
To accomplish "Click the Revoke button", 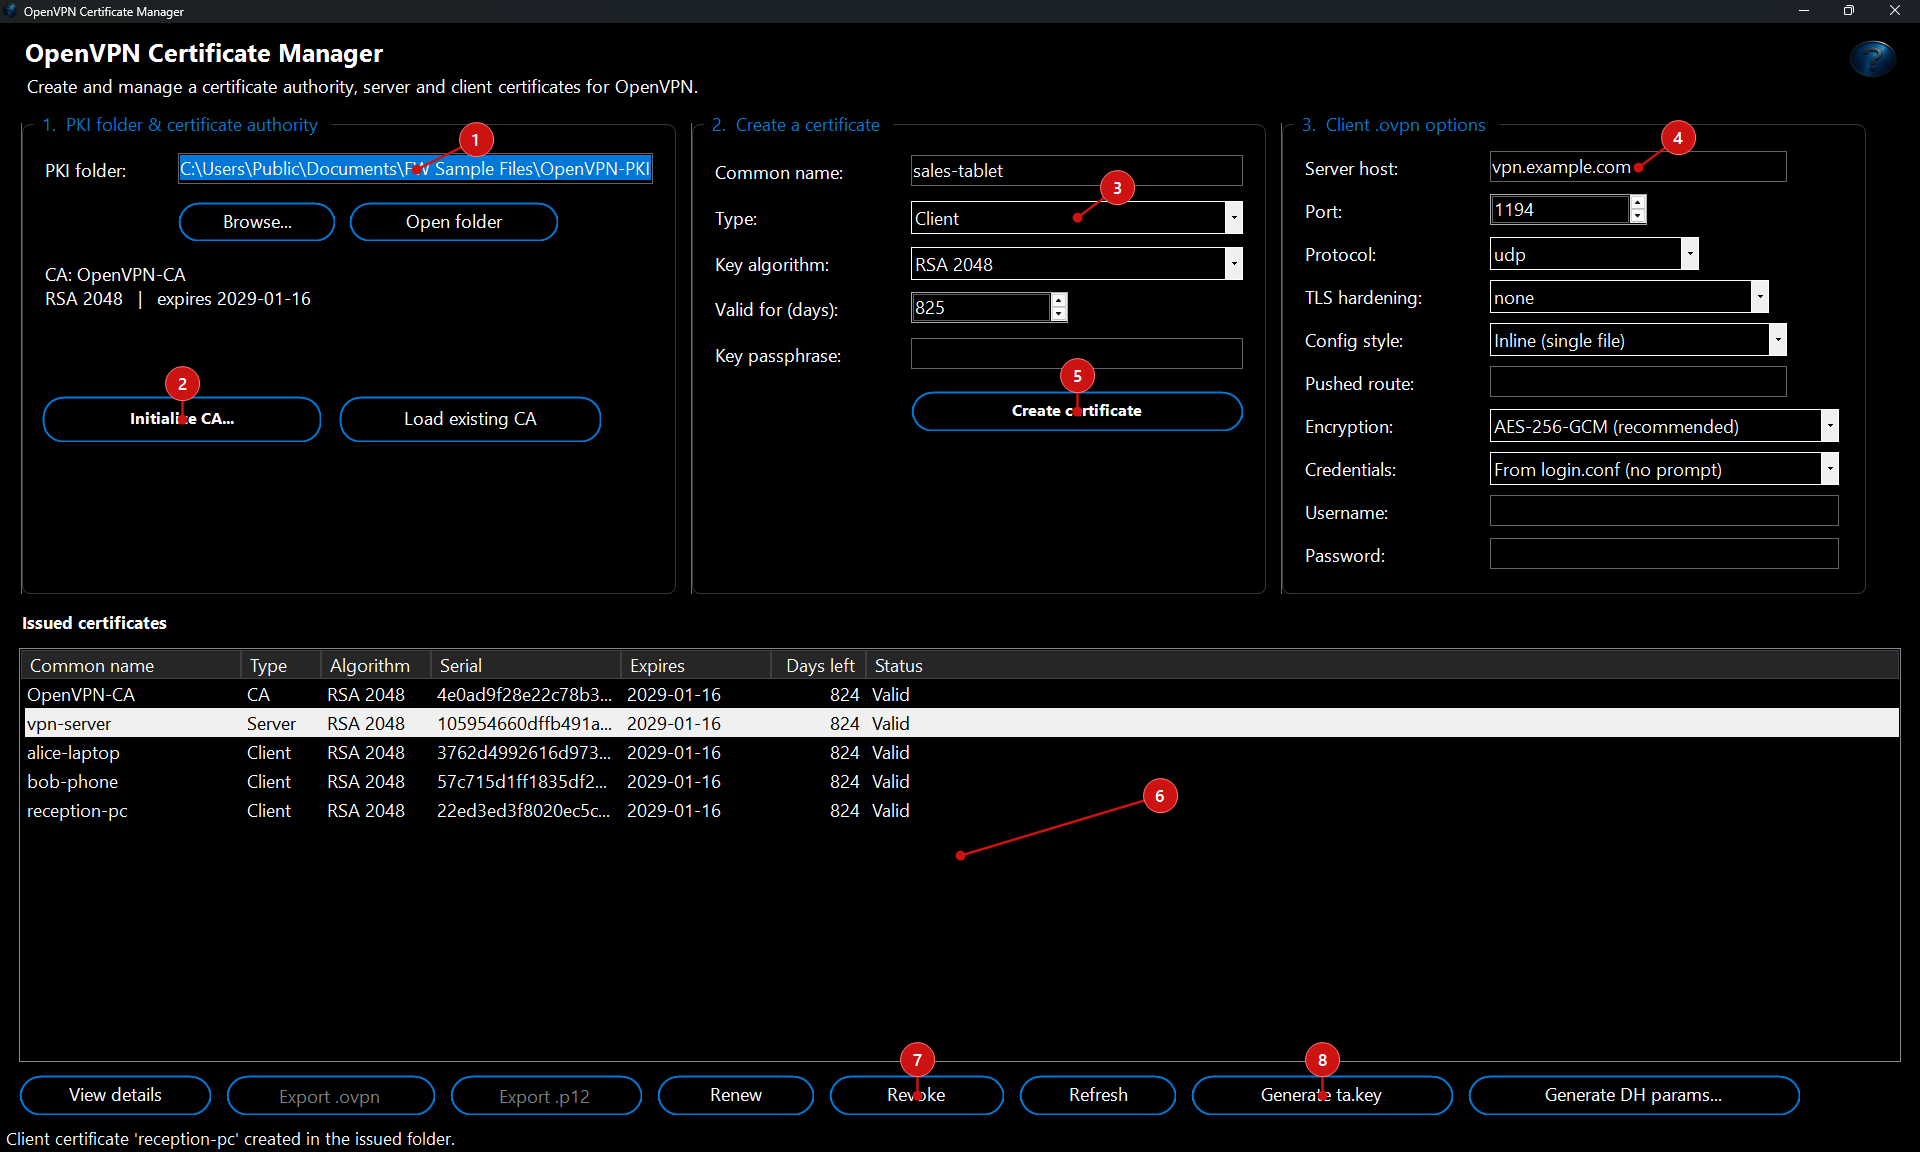I will pyautogui.click(x=916, y=1095).
